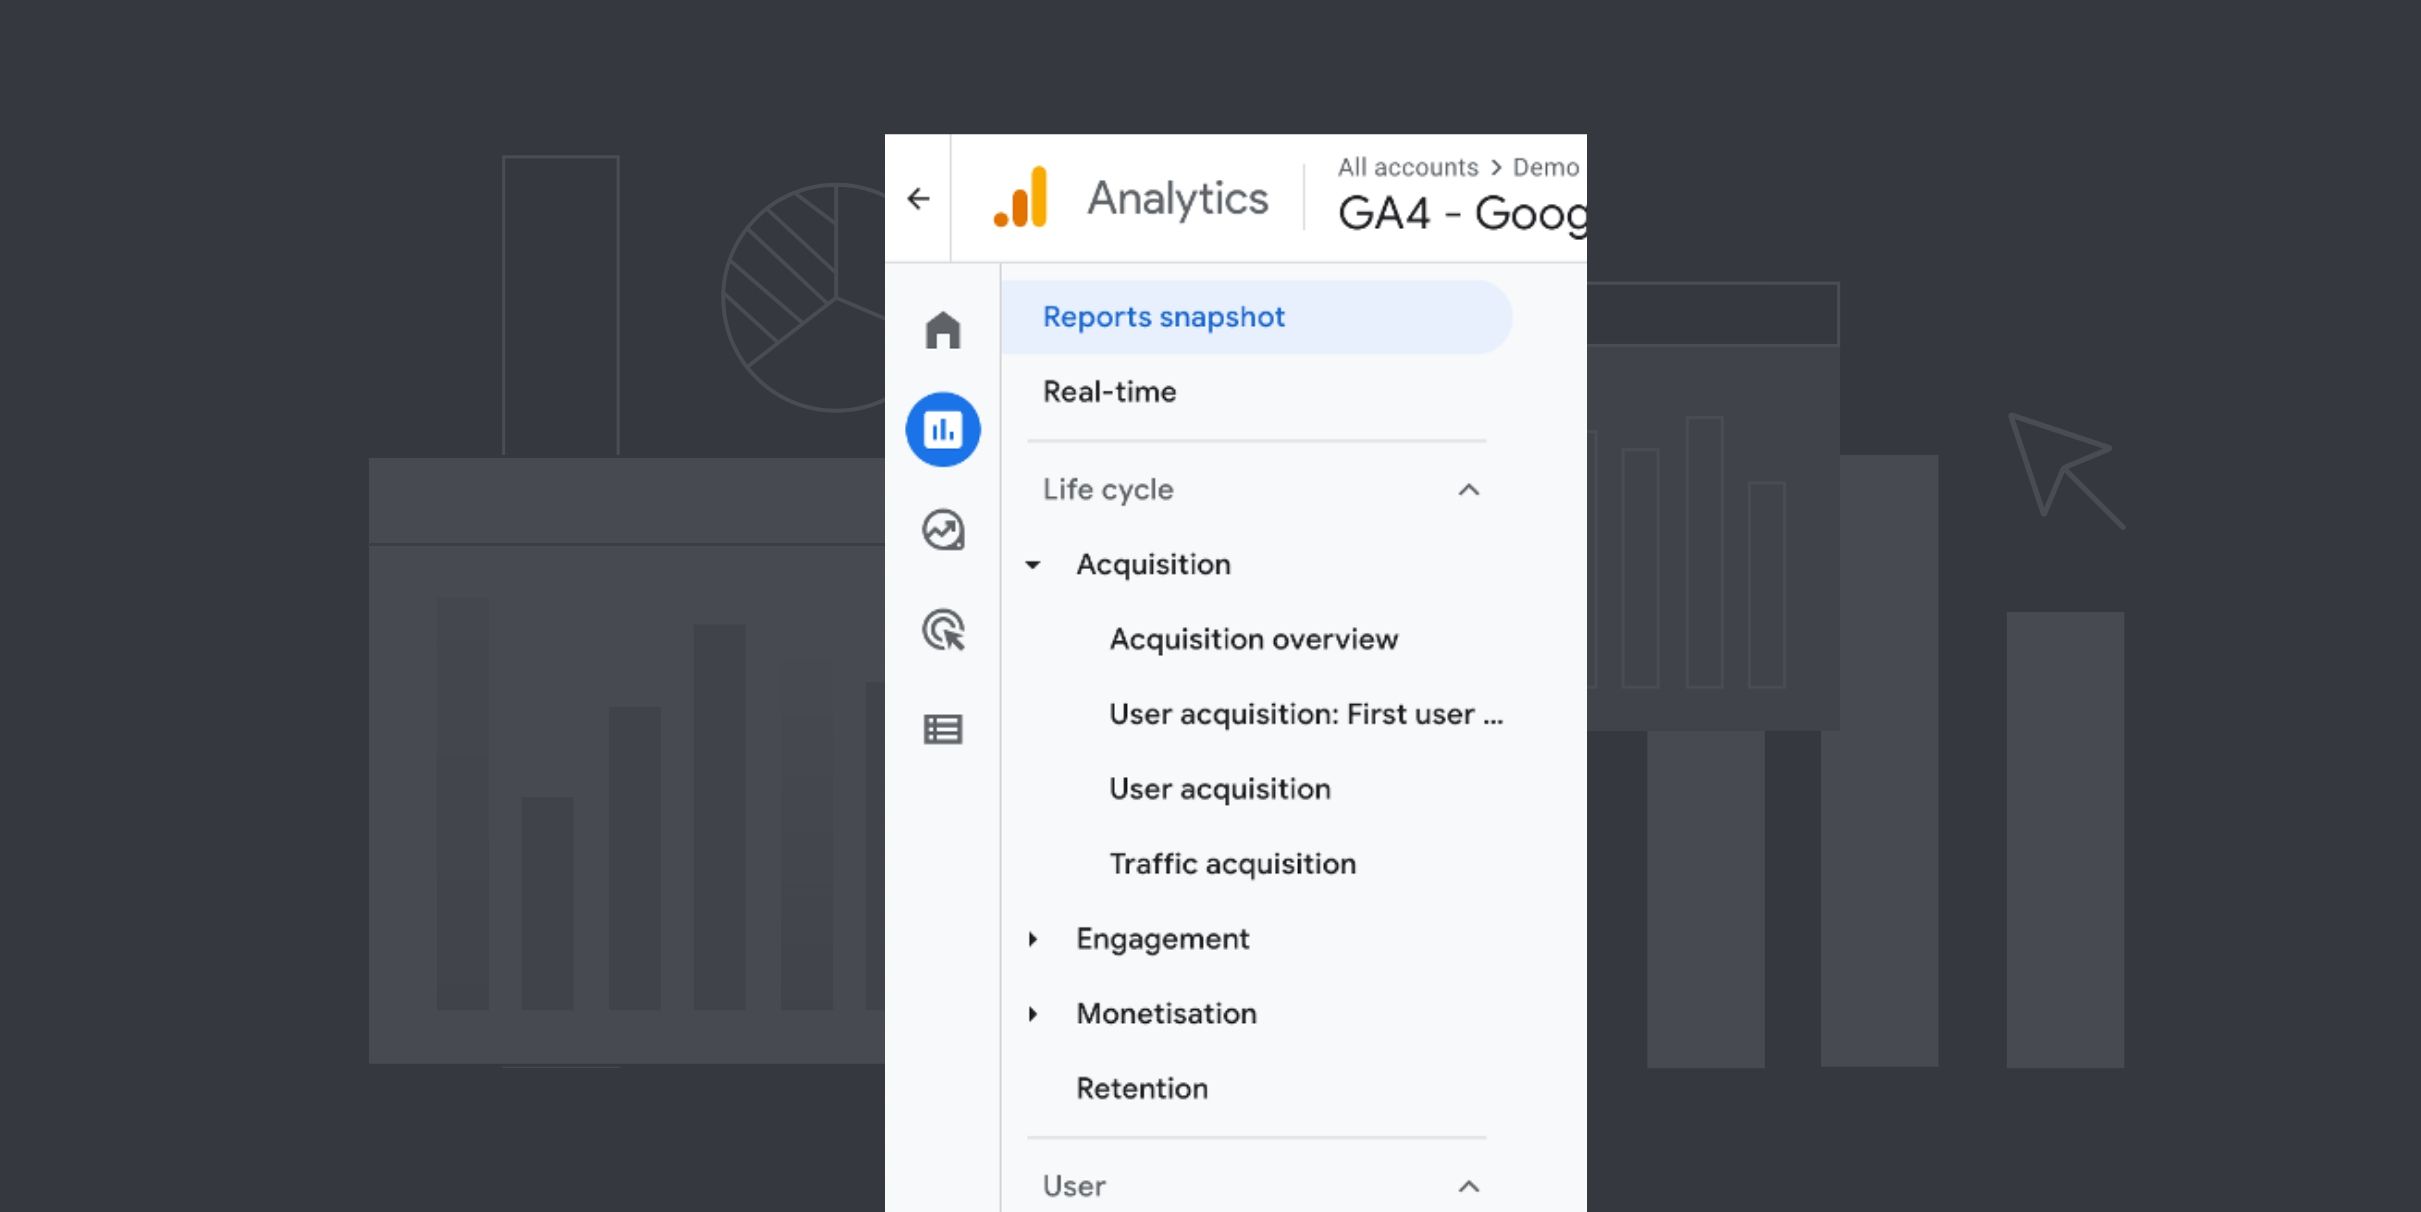
Task: Collapse the User section chevron
Action: pyautogui.click(x=1468, y=1187)
